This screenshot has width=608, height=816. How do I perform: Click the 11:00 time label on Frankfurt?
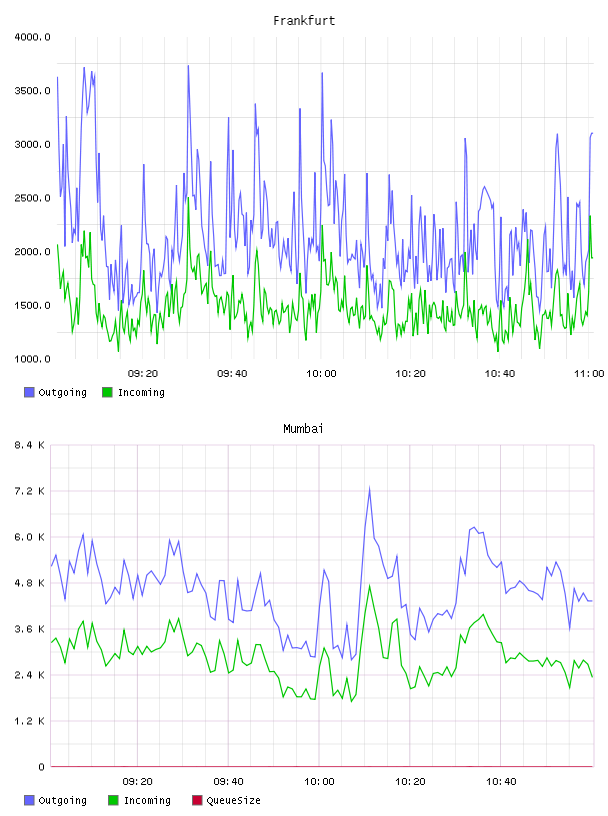pos(589,373)
